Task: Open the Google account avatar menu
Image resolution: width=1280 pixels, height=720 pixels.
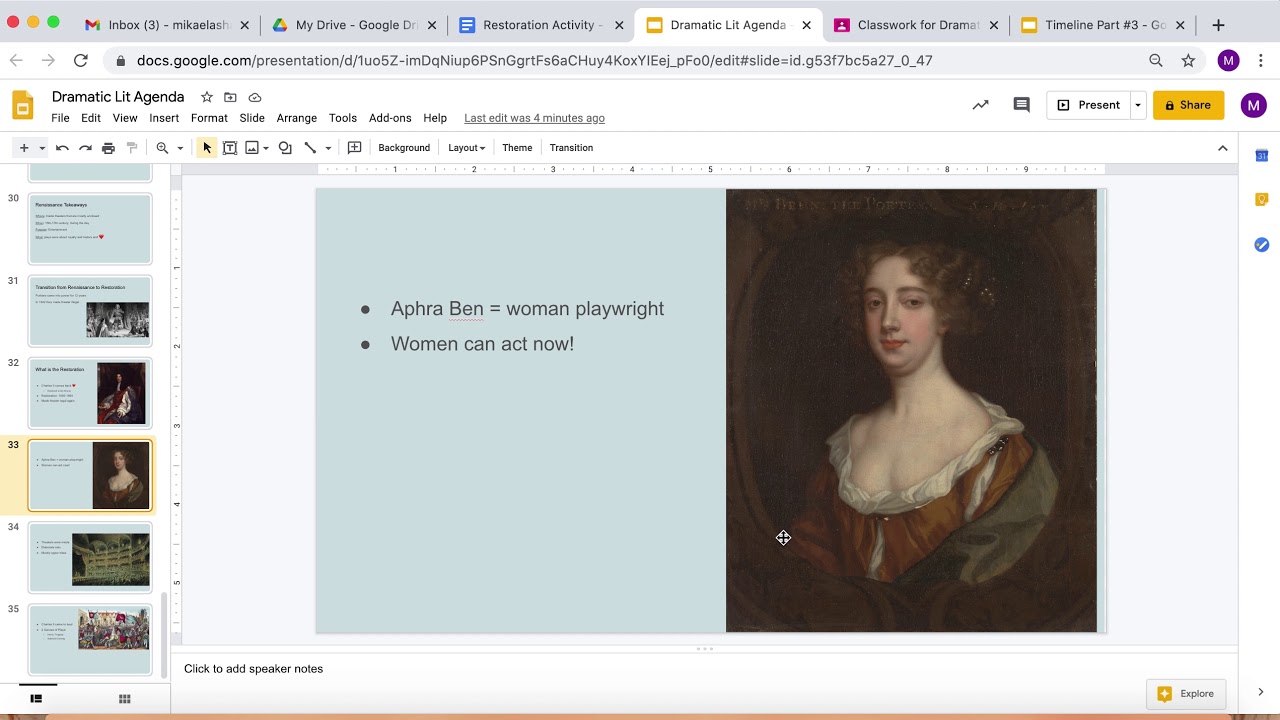Action: point(1253,105)
